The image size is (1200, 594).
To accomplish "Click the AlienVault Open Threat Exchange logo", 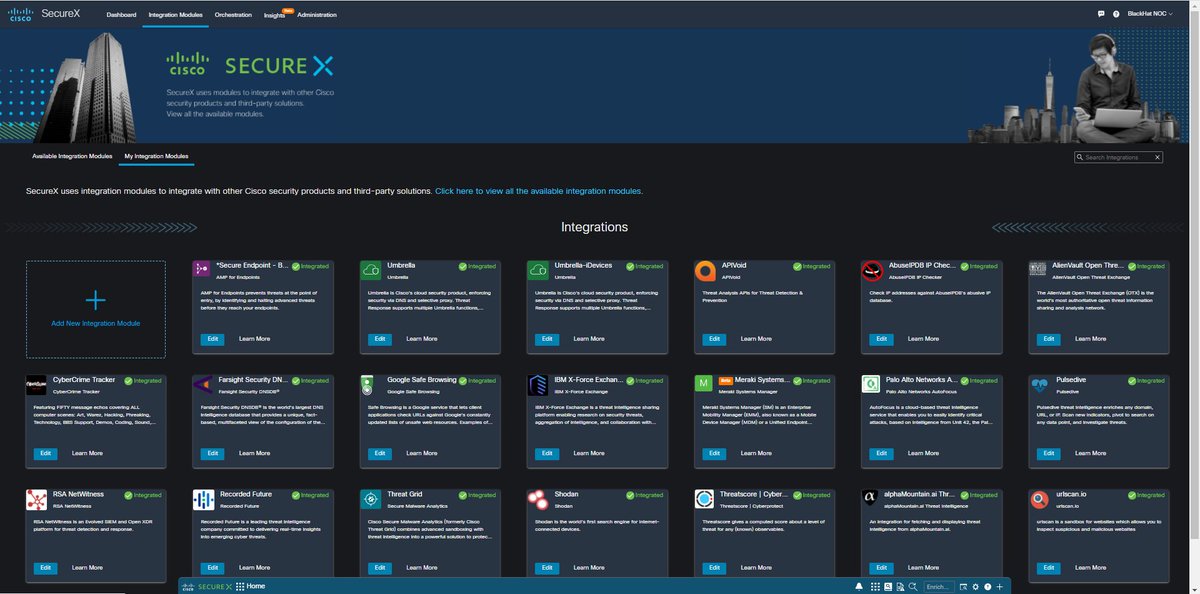I will (1037, 270).
